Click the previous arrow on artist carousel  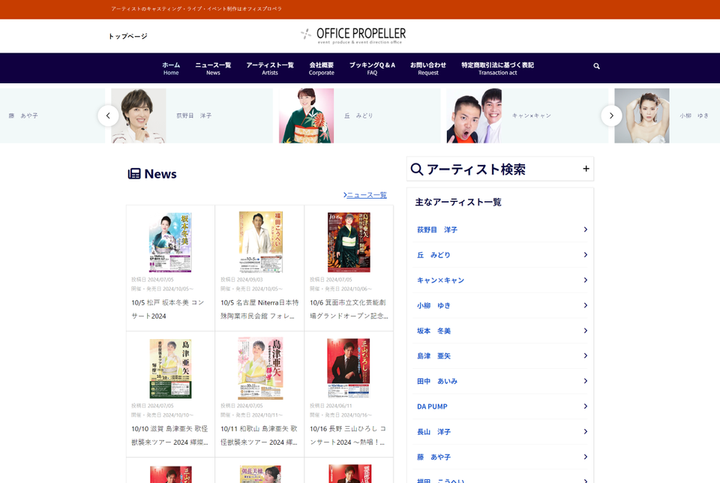108,116
